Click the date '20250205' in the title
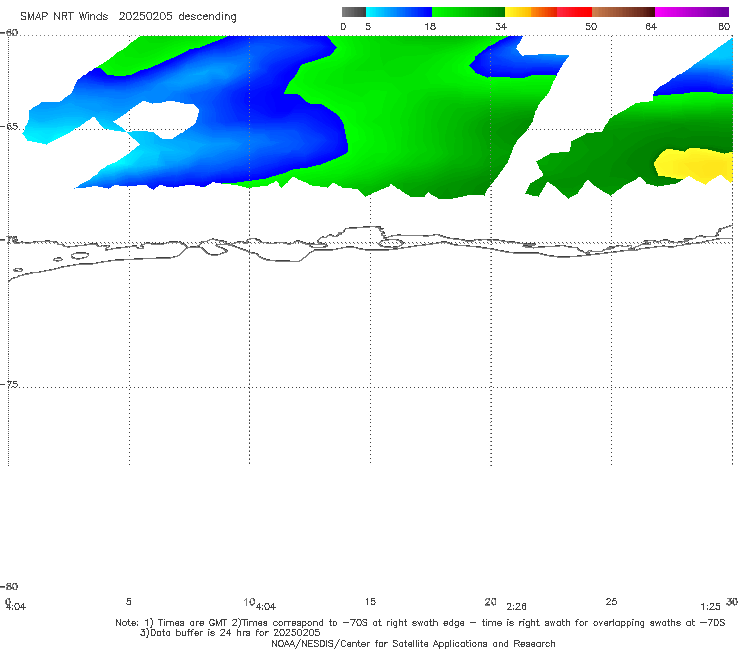The height and width of the screenshot is (650, 740). click(145, 16)
